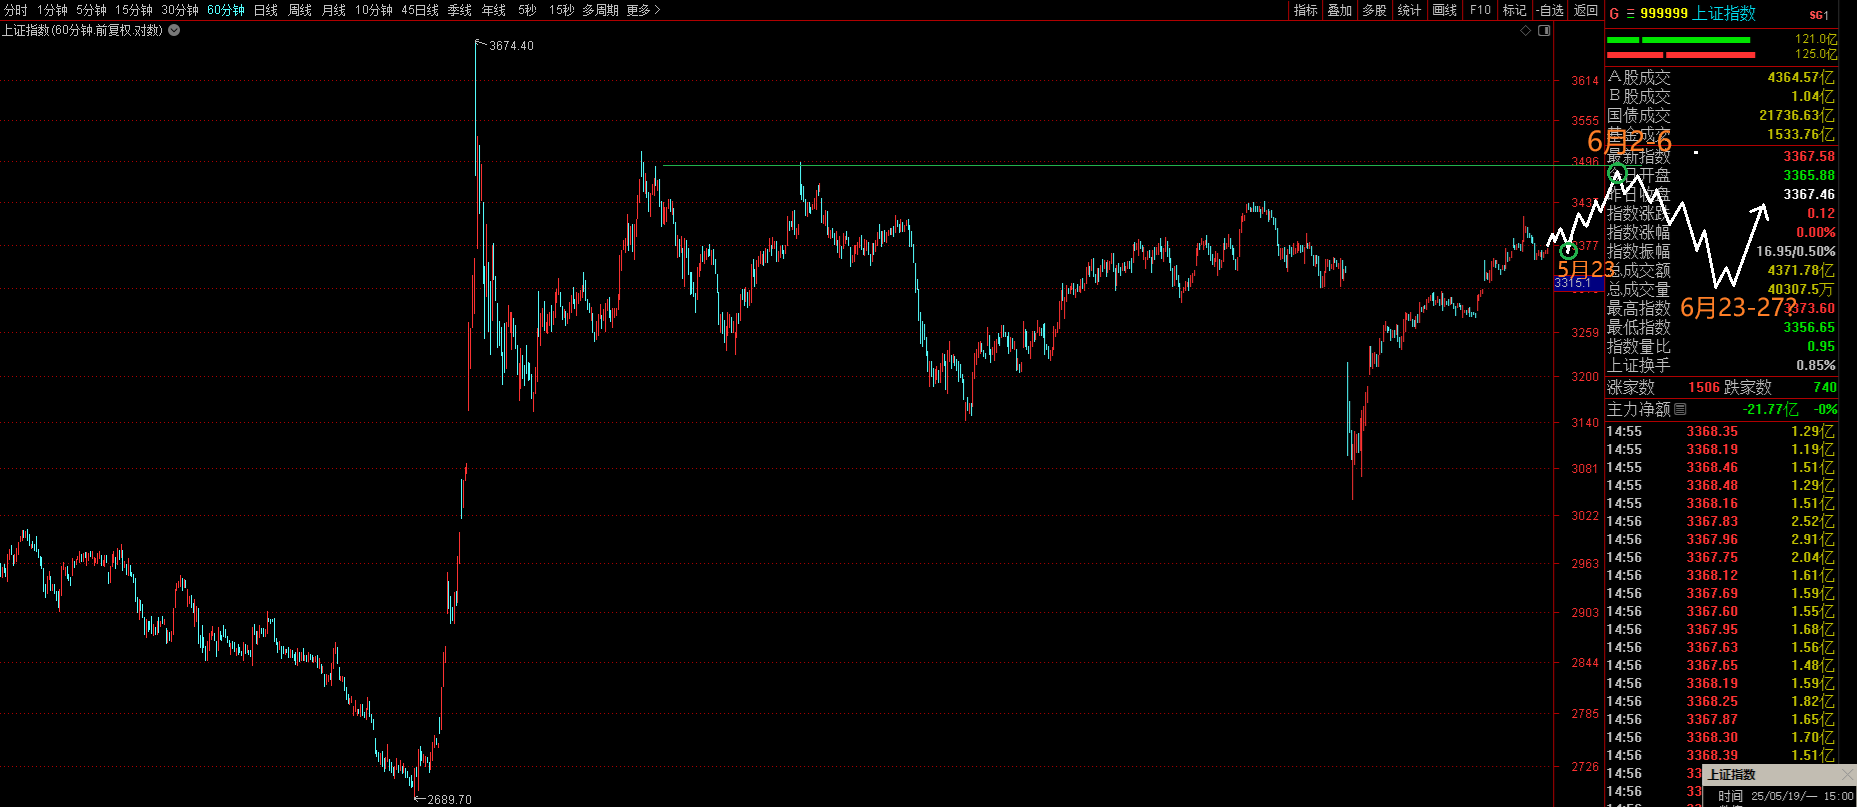Click the 主力净额 value -21.77亿

pyautogui.click(x=1770, y=409)
